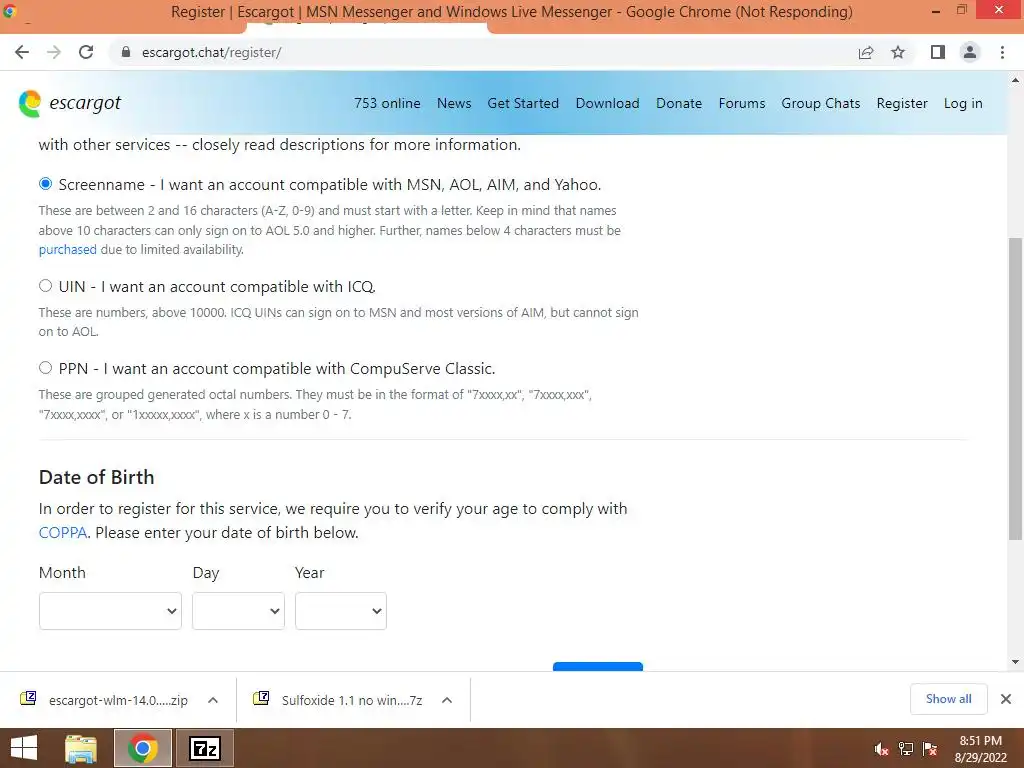Image resolution: width=1024 pixels, height=768 pixels.
Task: Open the COPPA link
Action: 63,532
